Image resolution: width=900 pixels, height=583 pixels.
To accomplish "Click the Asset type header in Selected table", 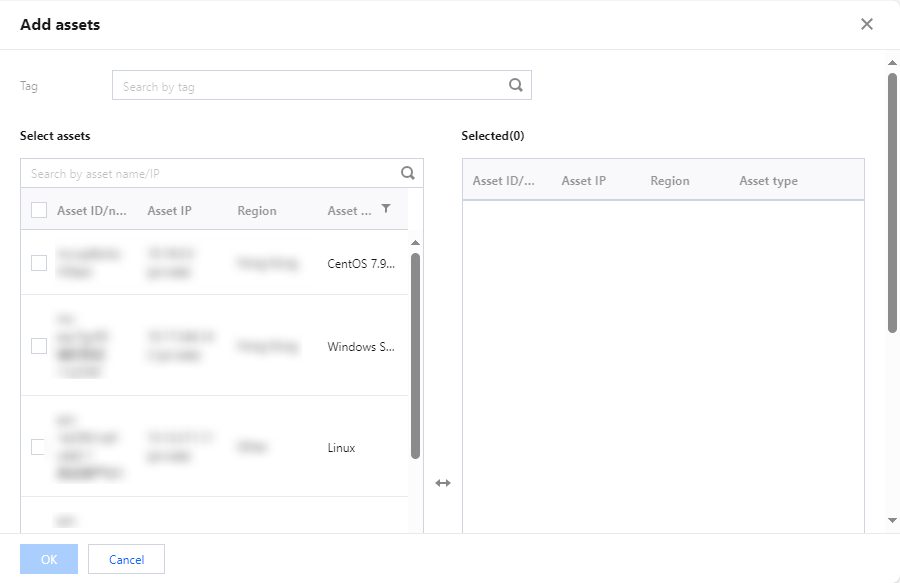I will point(768,181).
